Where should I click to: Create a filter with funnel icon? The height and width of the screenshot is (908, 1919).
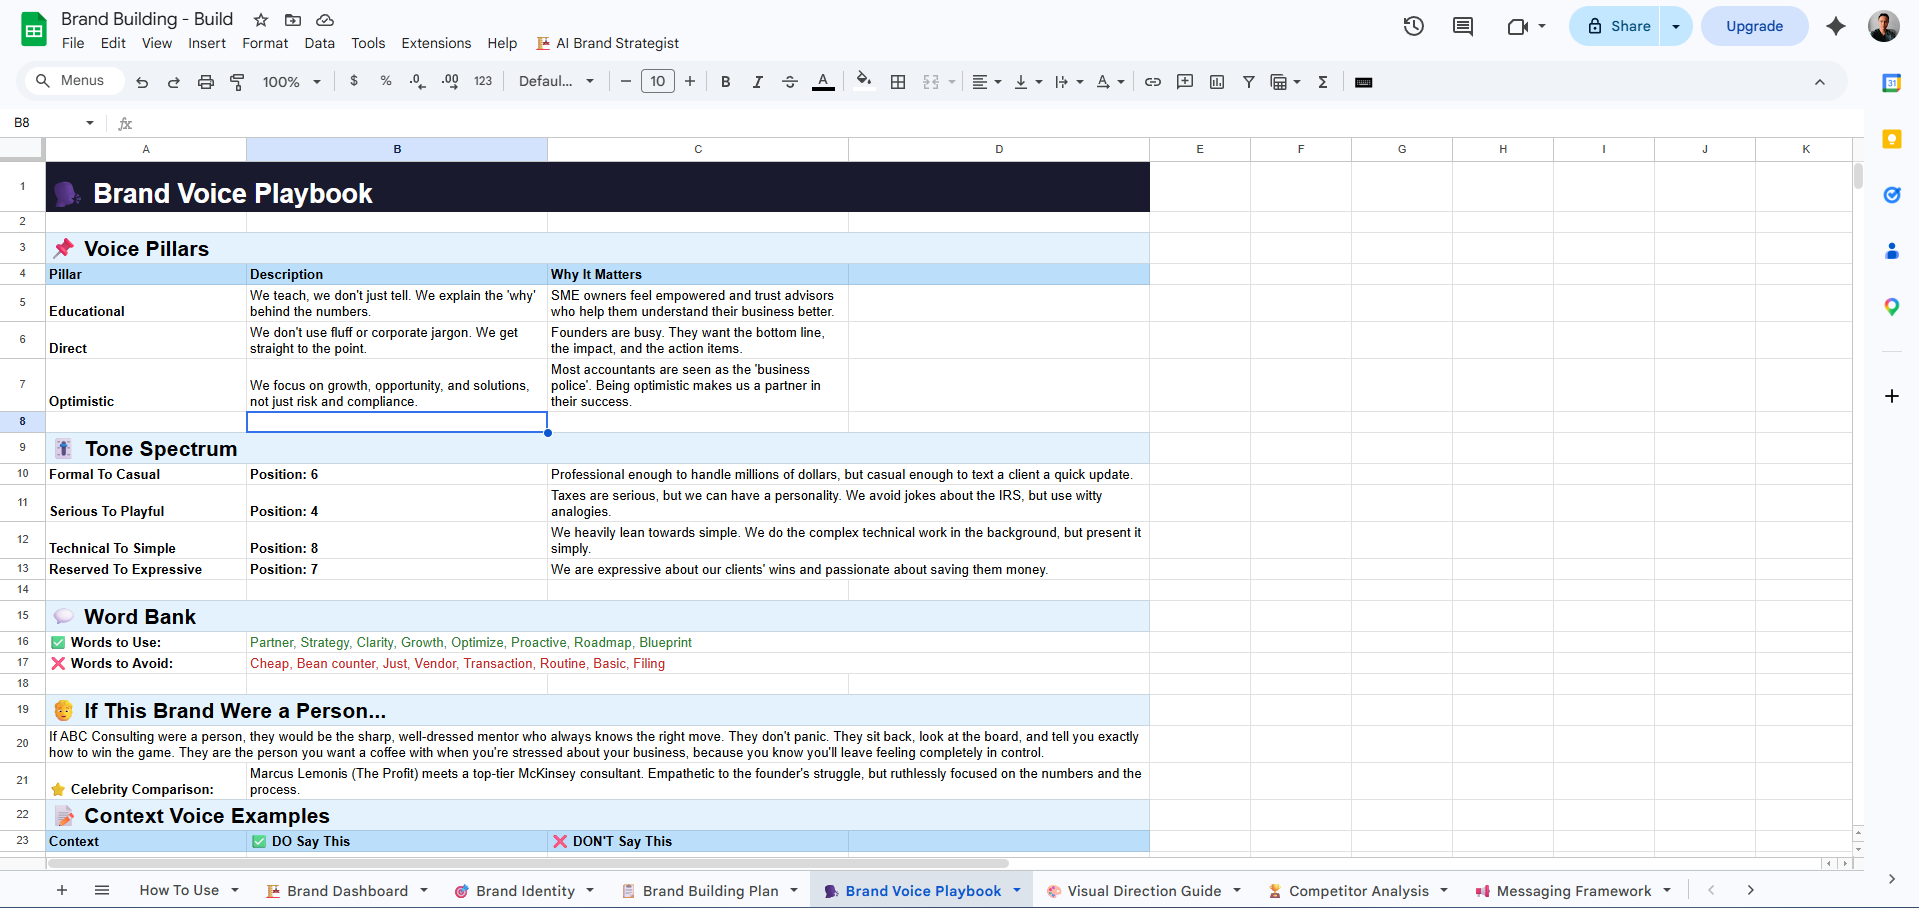point(1249,82)
